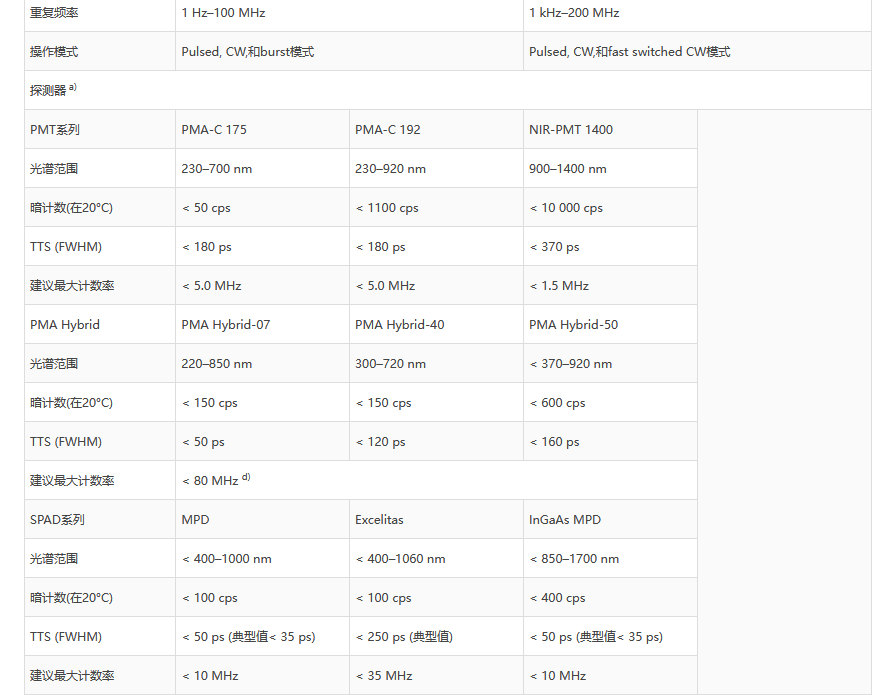Select the 1 Hz–100 MHz cell

click(x=223, y=13)
